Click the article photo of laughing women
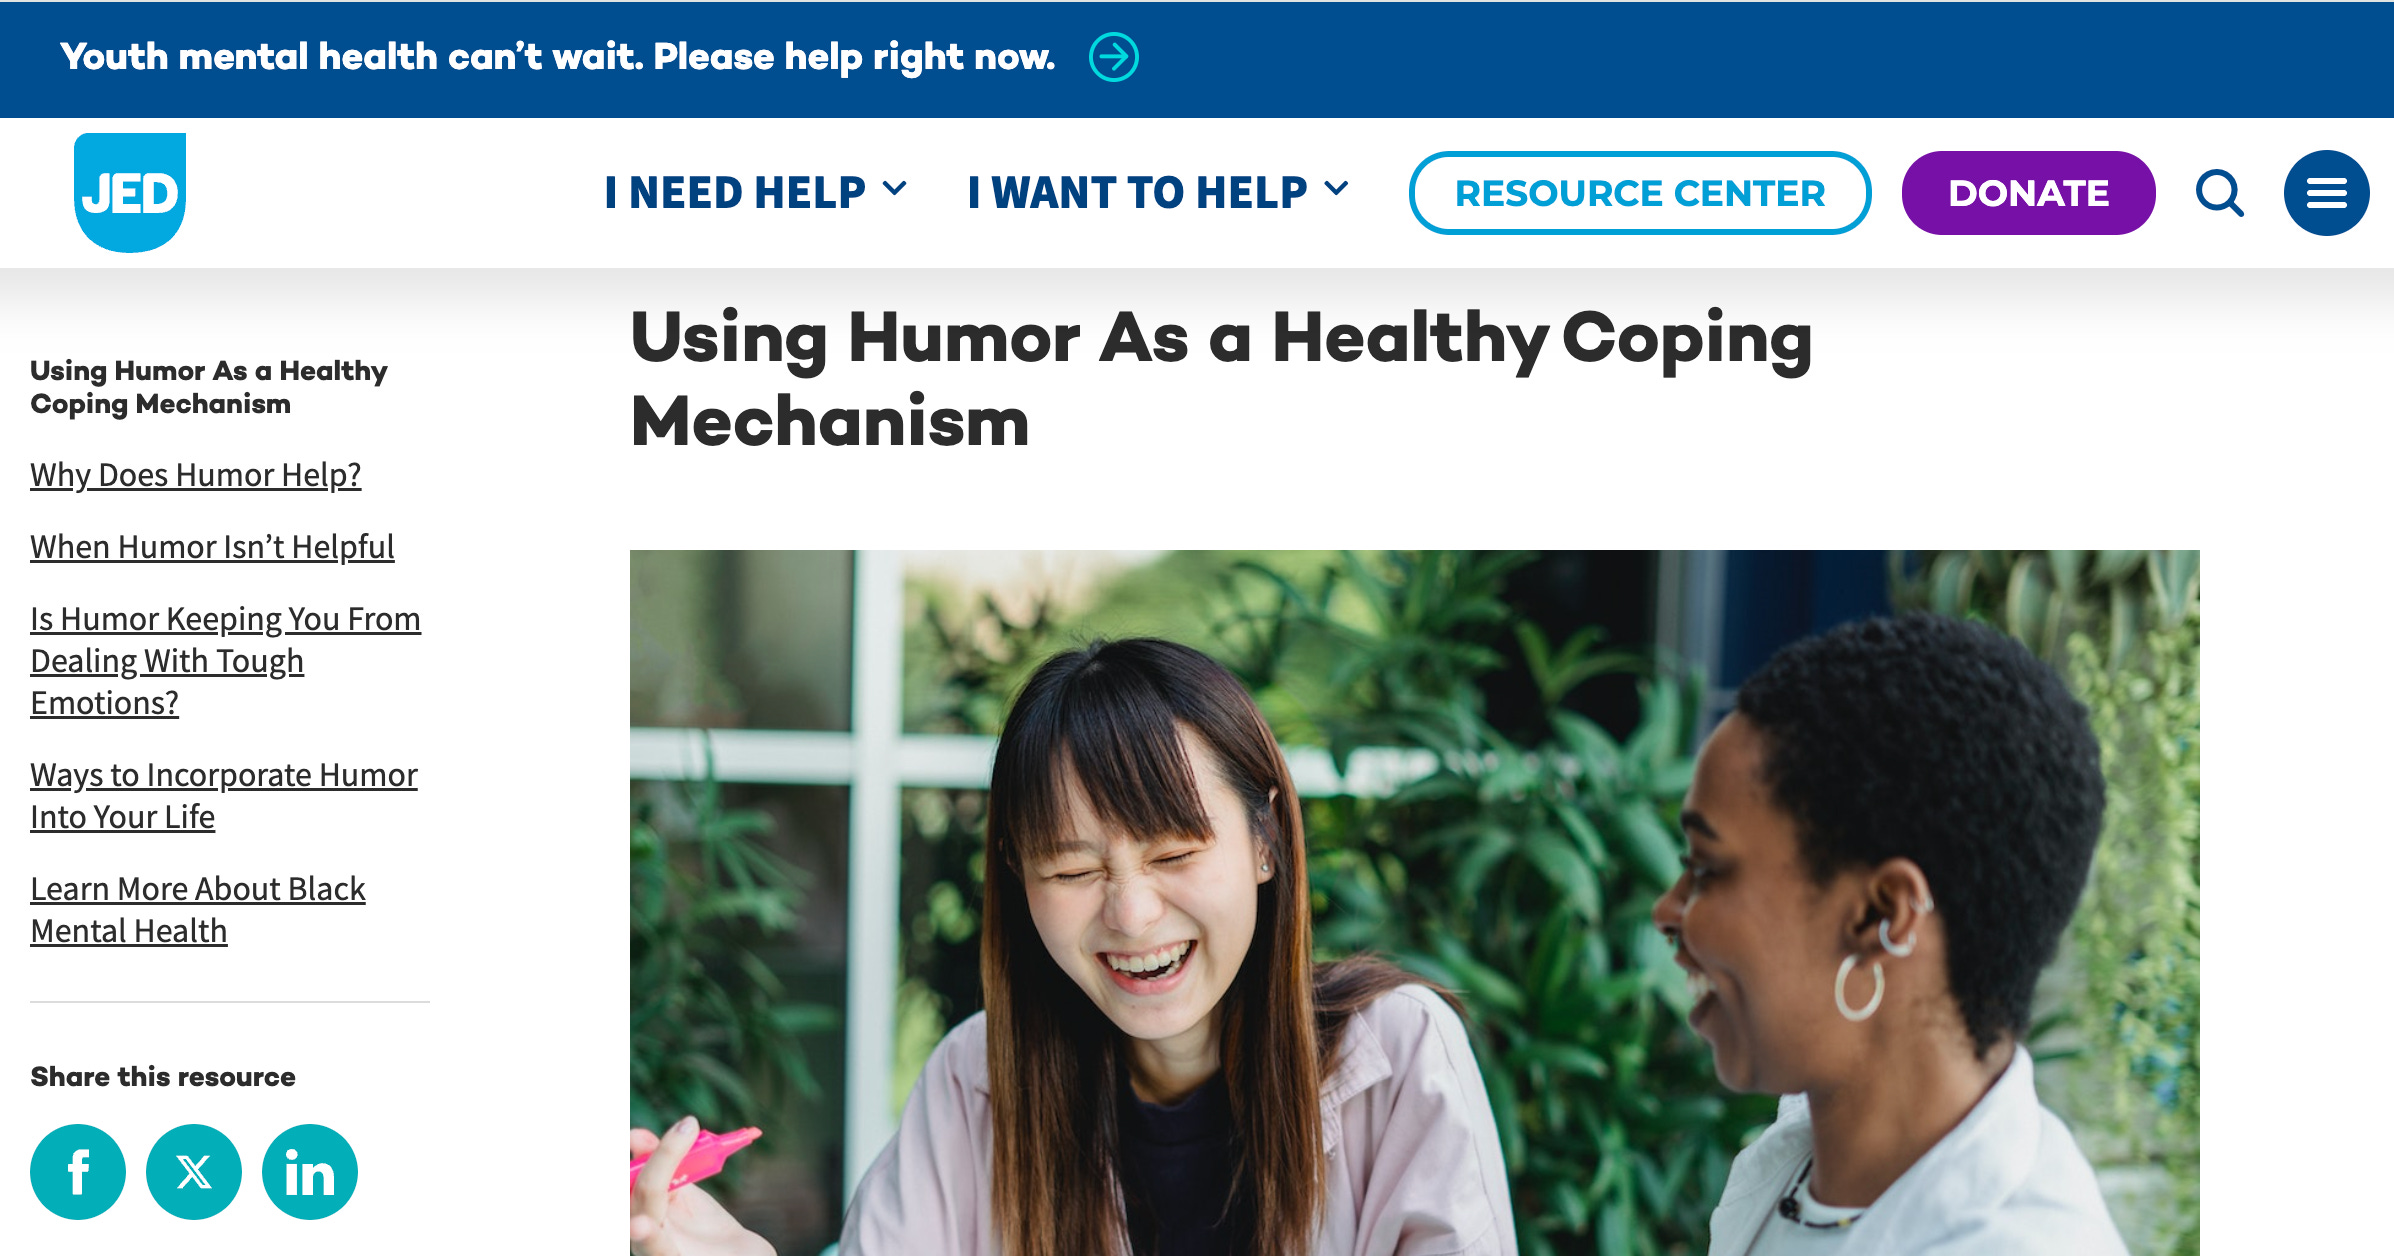 [x=1414, y=903]
